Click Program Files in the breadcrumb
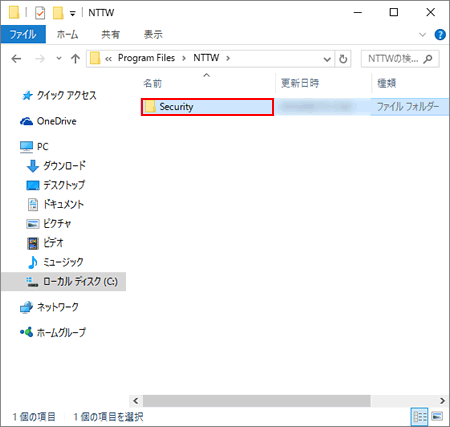The height and width of the screenshot is (427, 450). [146, 58]
